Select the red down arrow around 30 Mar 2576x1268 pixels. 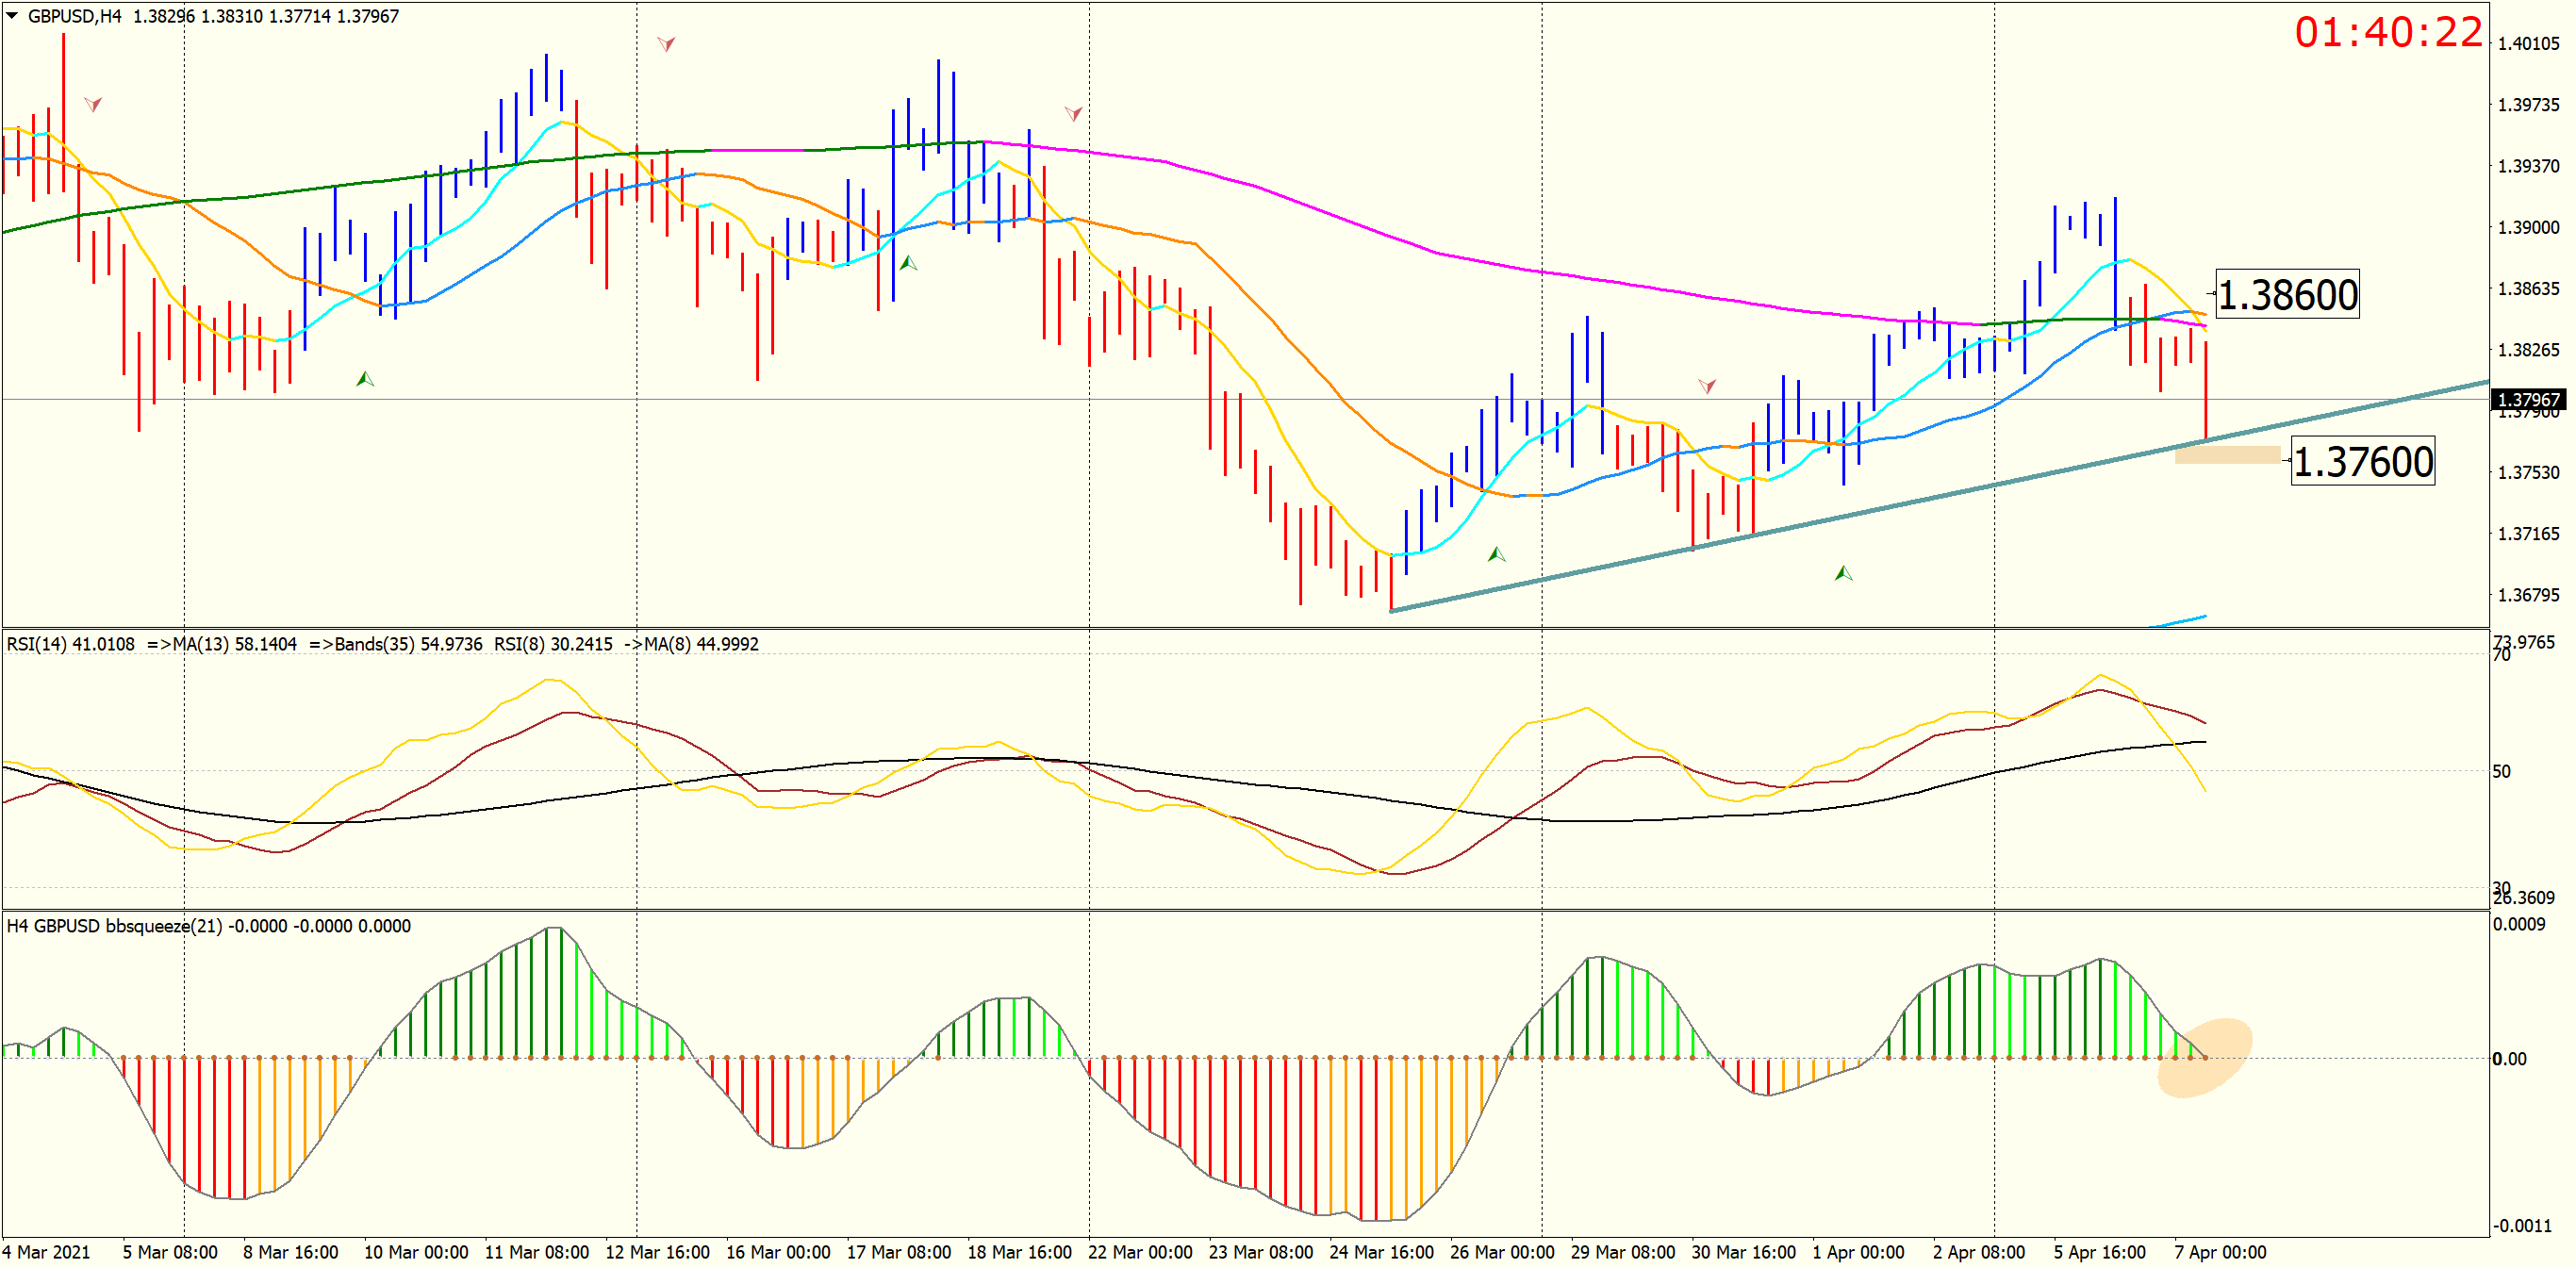pyautogui.click(x=1707, y=386)
